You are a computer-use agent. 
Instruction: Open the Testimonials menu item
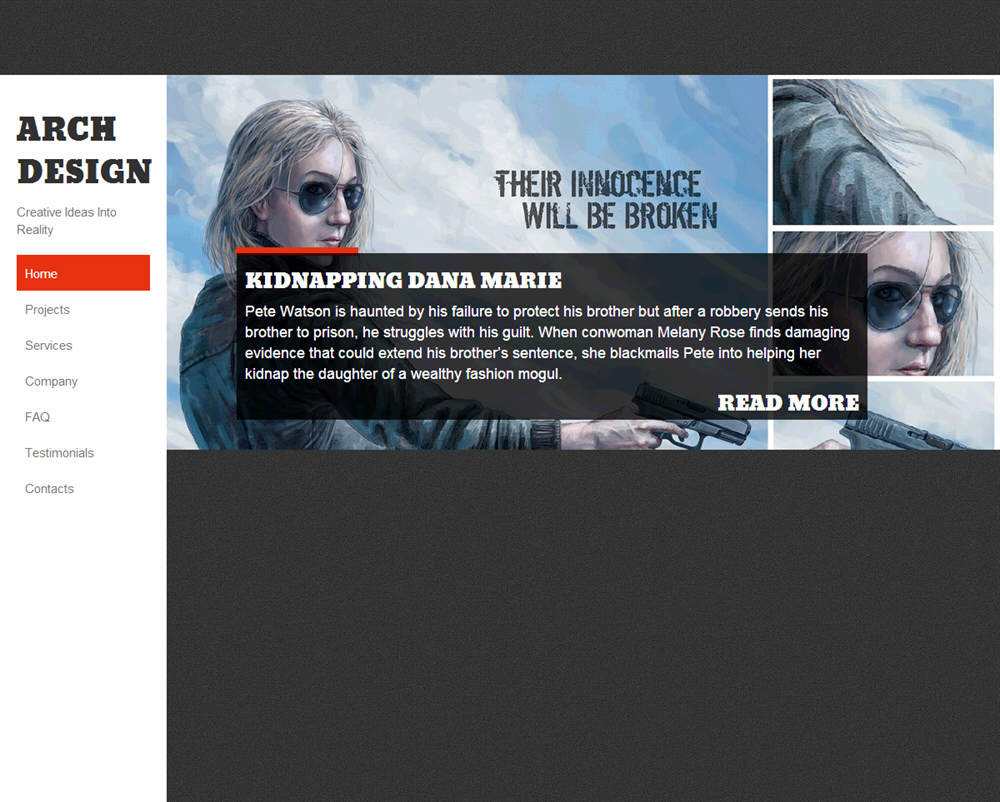[x=60, y=453]
